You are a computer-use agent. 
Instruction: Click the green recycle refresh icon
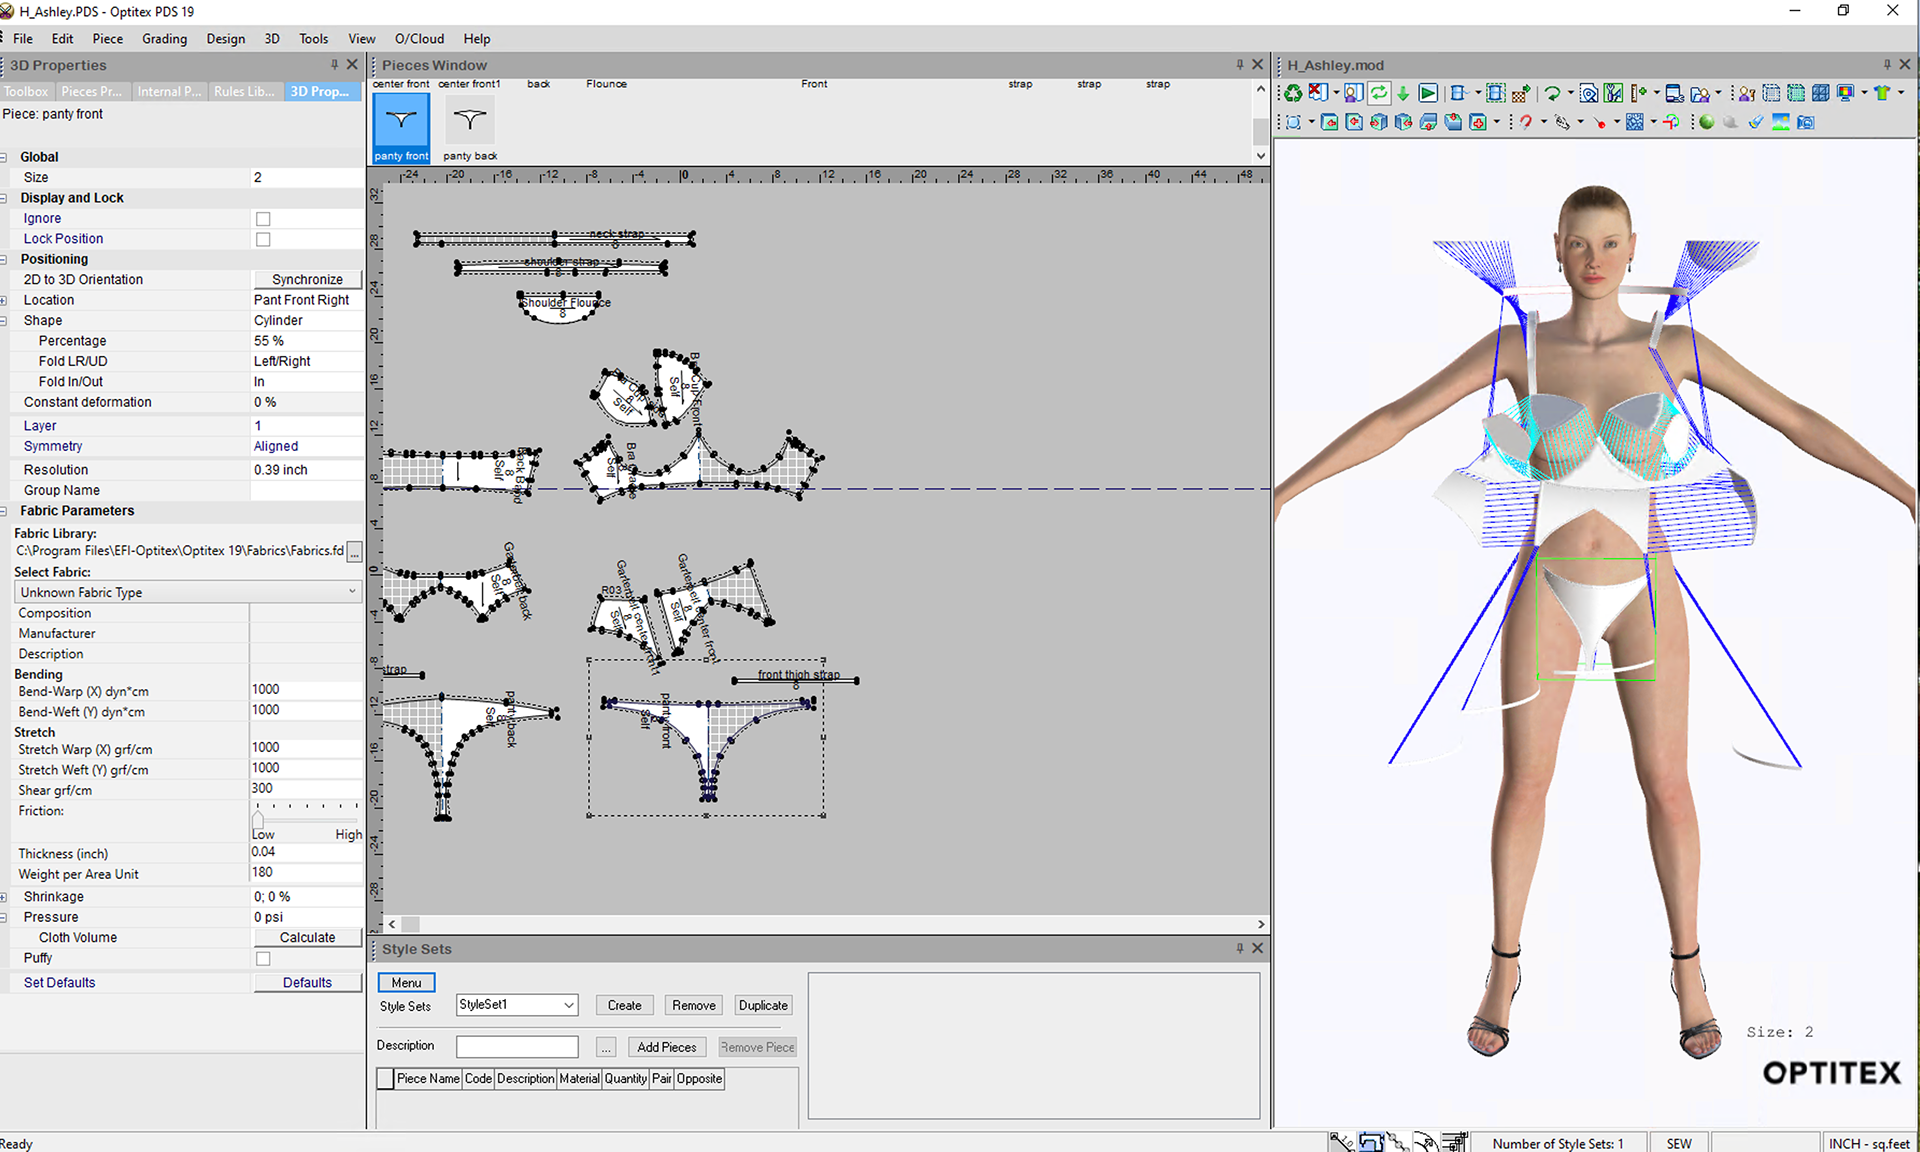click(1293, 93)
